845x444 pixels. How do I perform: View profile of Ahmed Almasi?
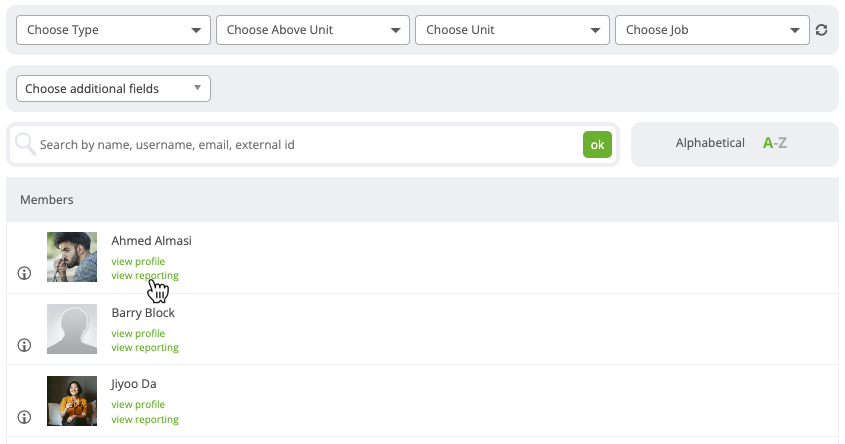[x=138, y=261]
